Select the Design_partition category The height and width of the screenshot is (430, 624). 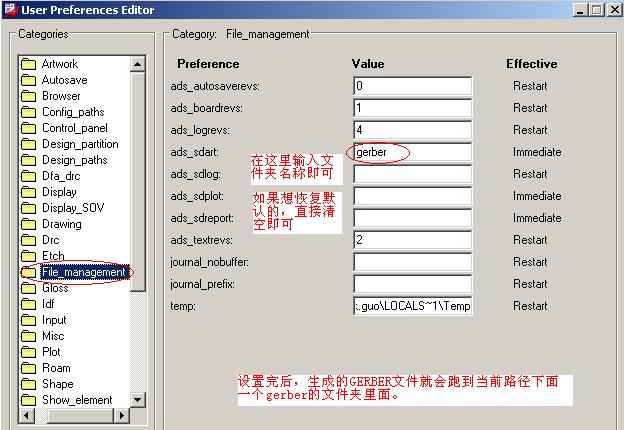coord(80,144)
